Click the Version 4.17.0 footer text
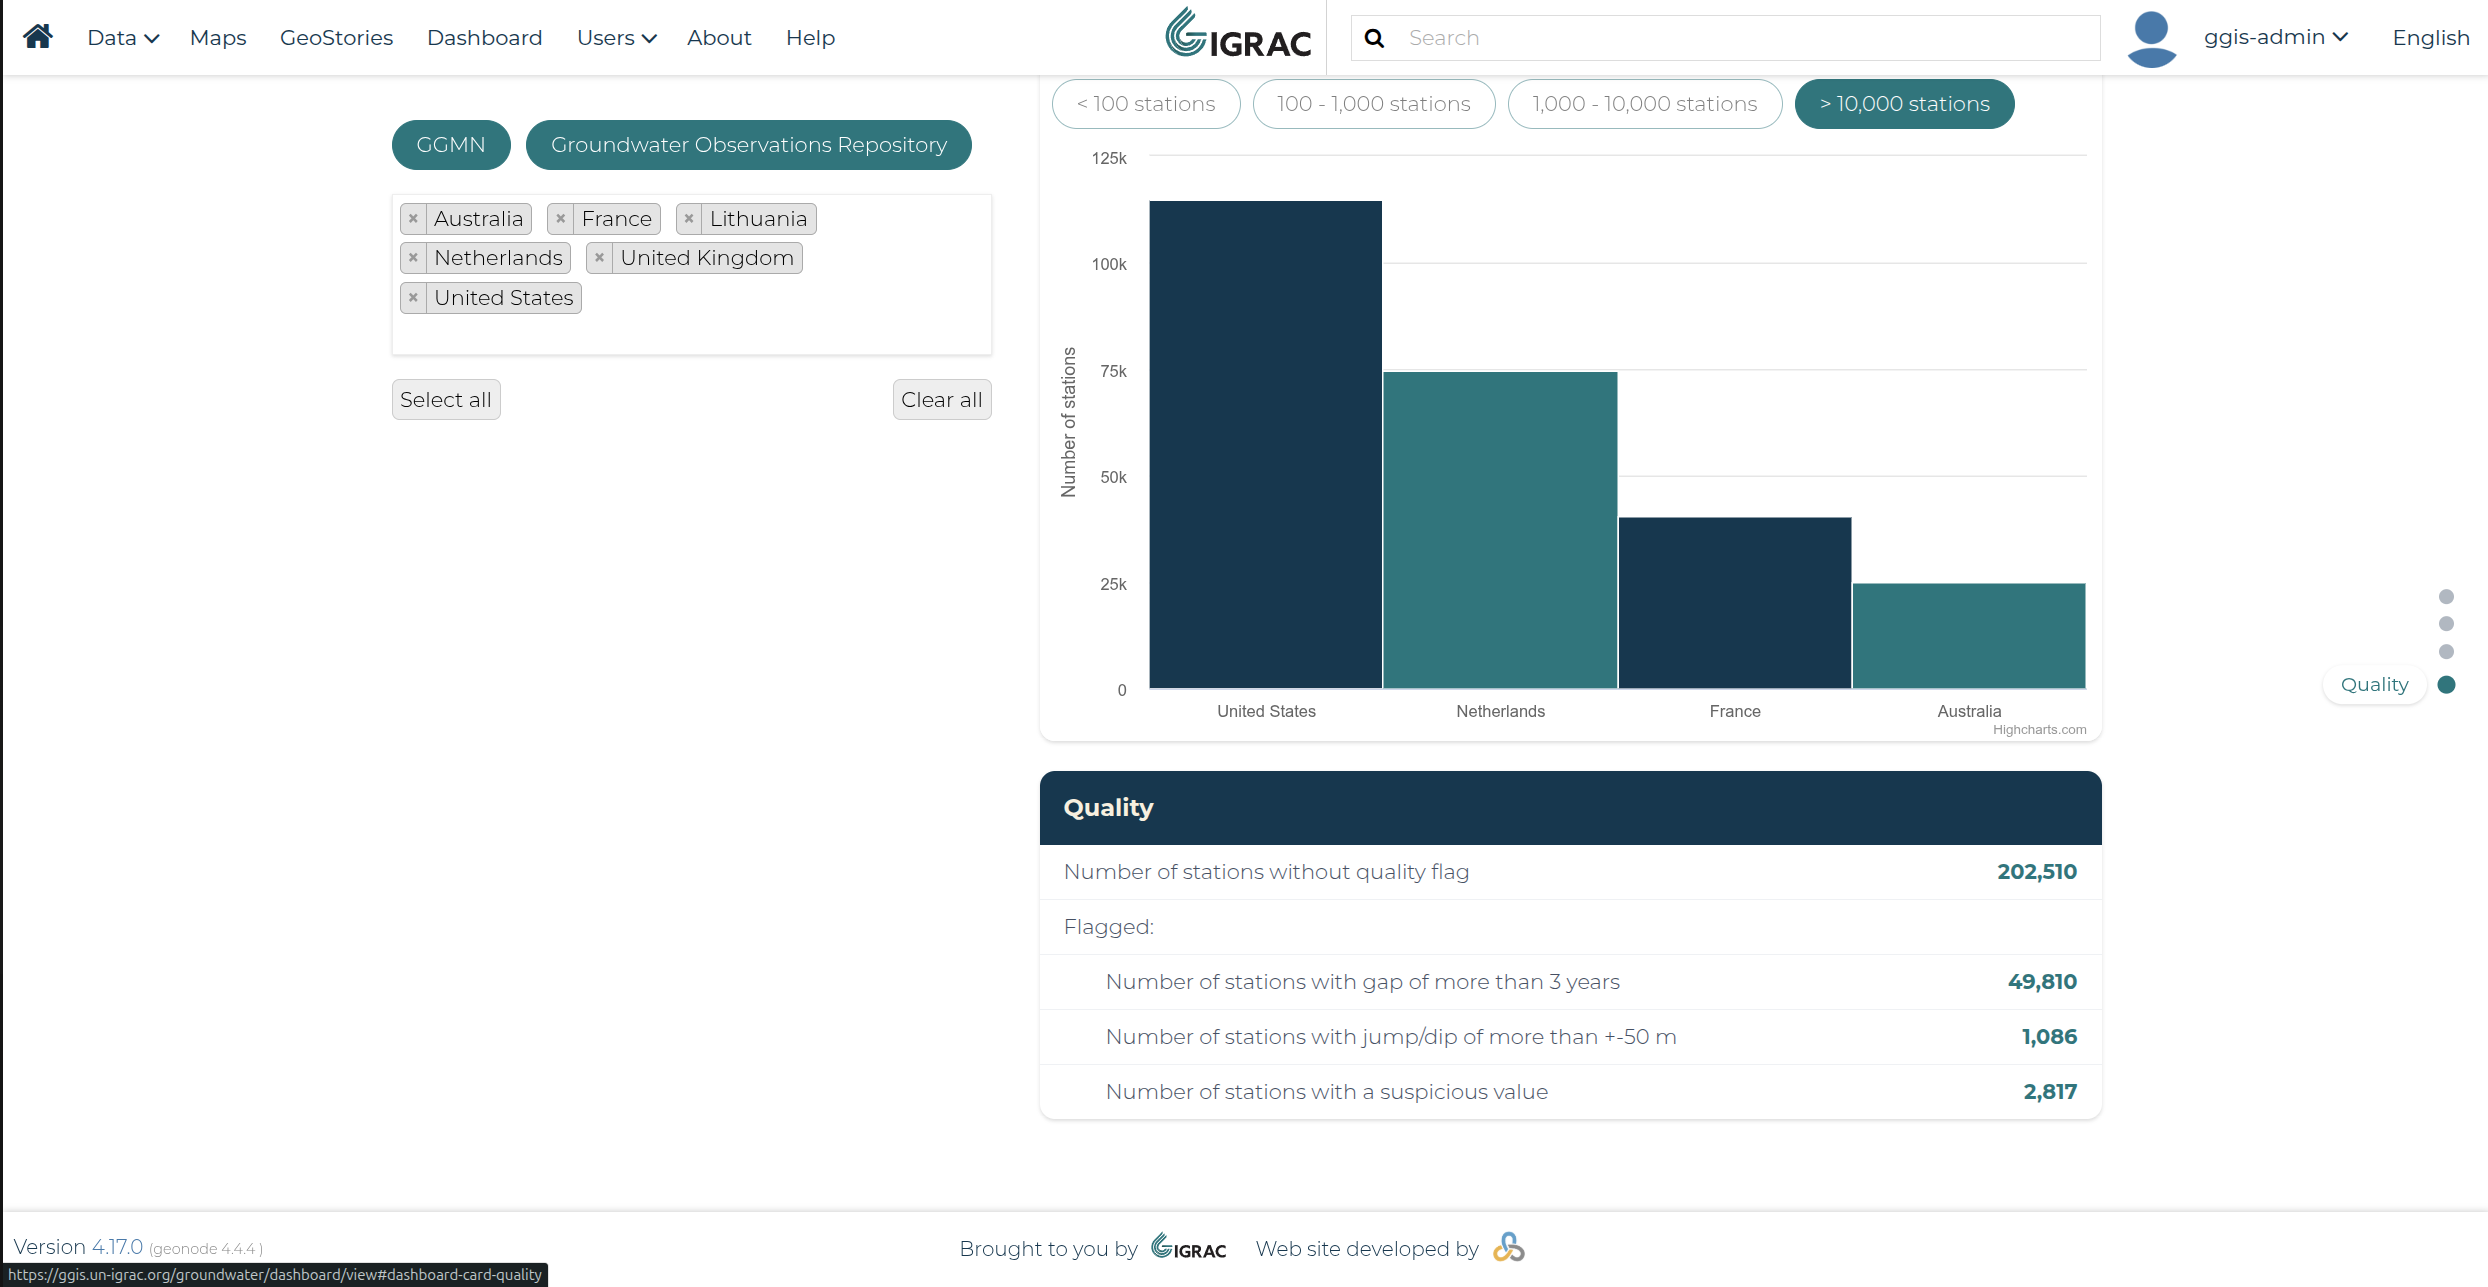Screen dimensions: 2488x1287 pyautogui.click(x=78, y=1247)
